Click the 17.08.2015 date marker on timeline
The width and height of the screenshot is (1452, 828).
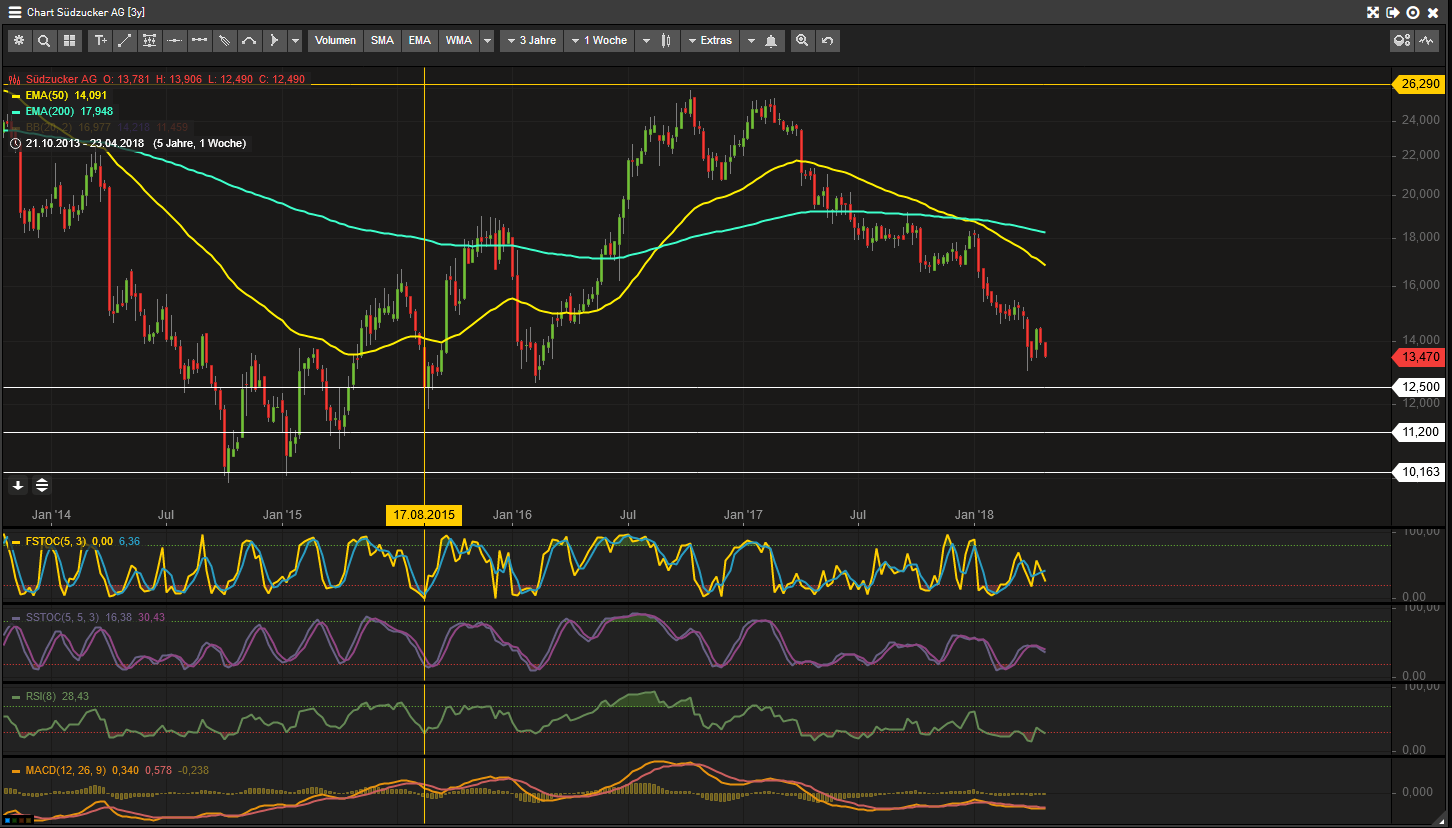coord(424,515)
